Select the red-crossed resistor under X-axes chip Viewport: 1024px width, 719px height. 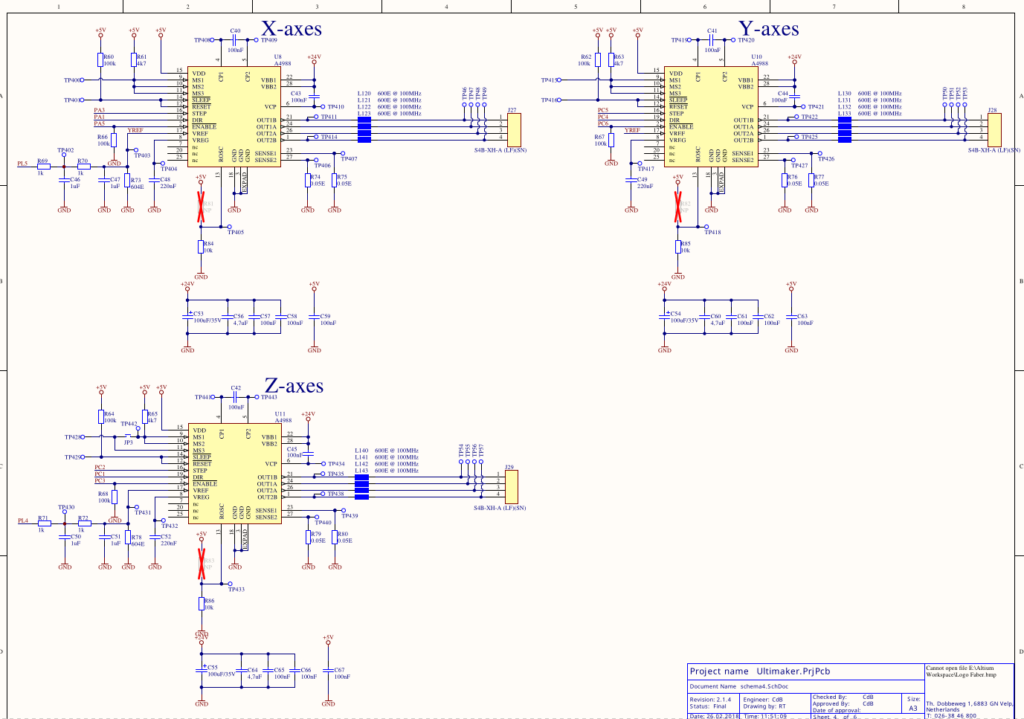pyautogui.click(x=201, y=206)
